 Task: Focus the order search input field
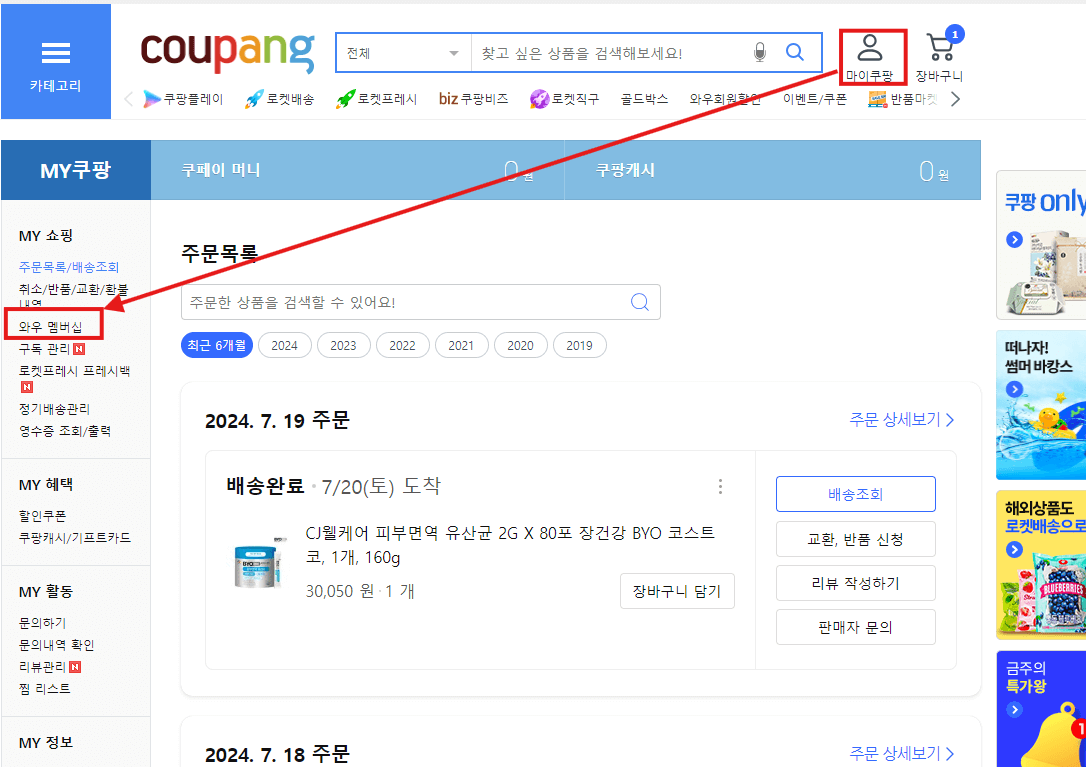click(403, 302)
